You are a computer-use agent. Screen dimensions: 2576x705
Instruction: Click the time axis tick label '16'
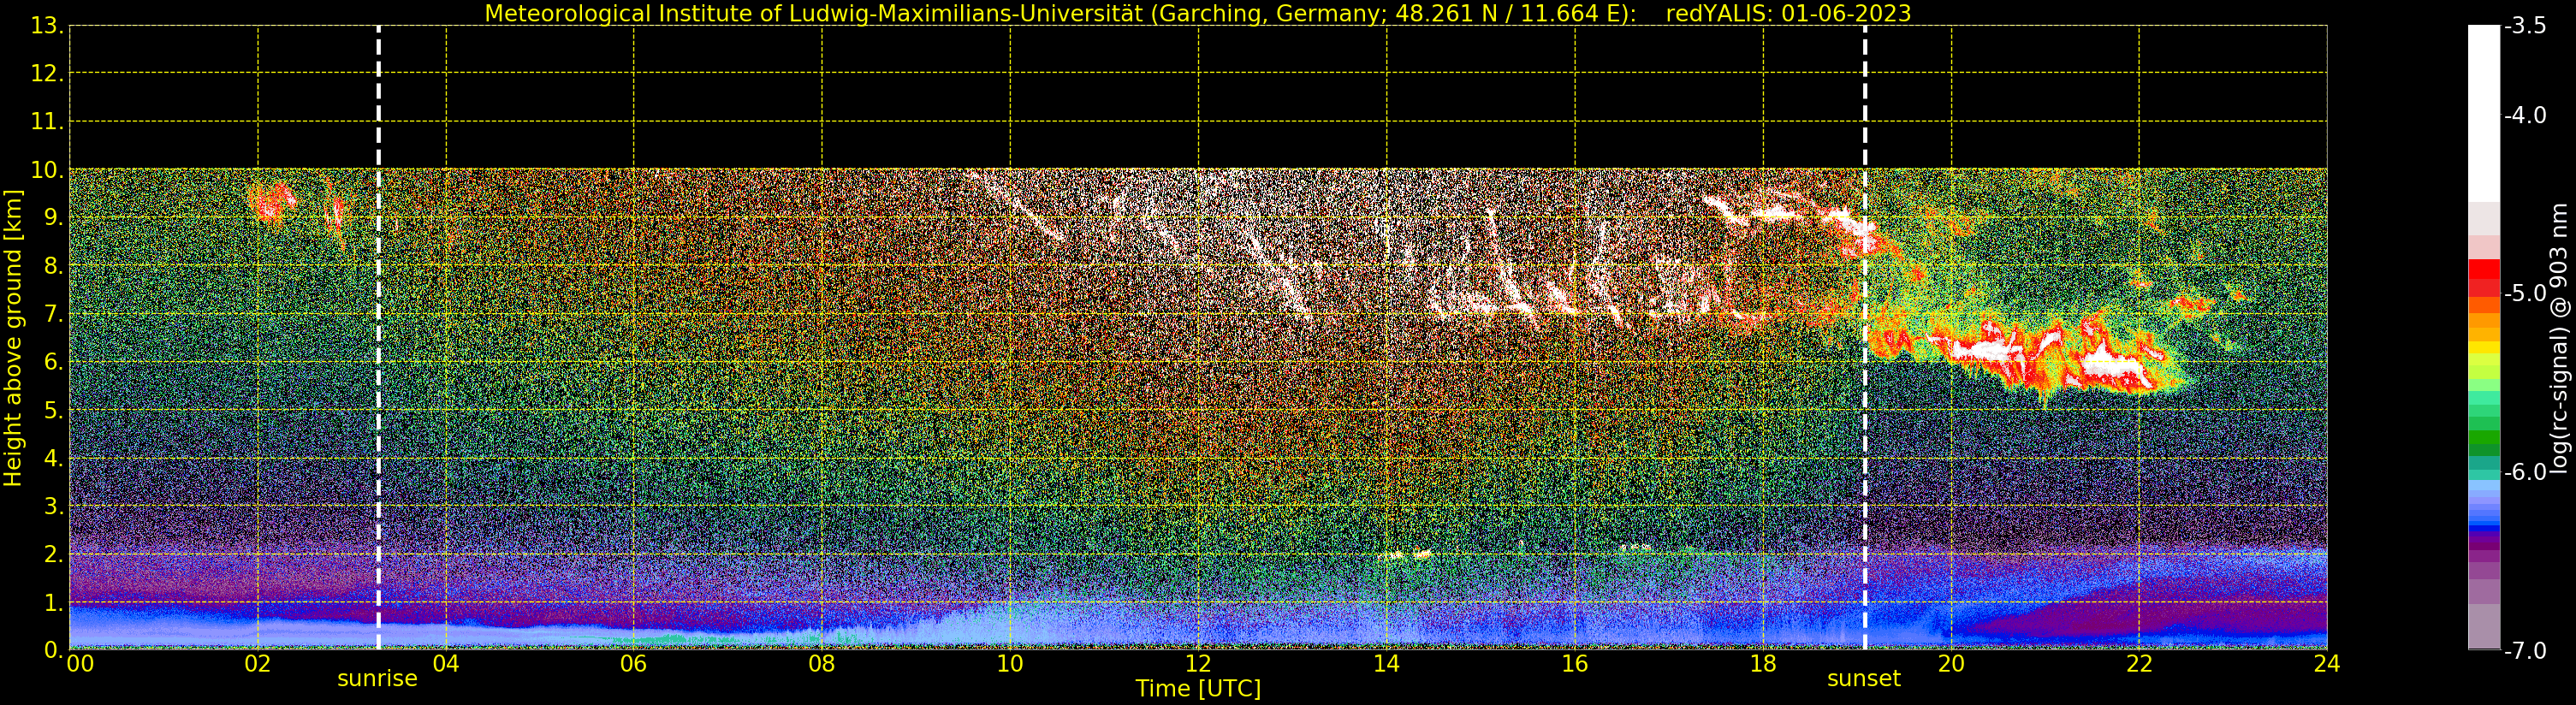[1575, 664]
